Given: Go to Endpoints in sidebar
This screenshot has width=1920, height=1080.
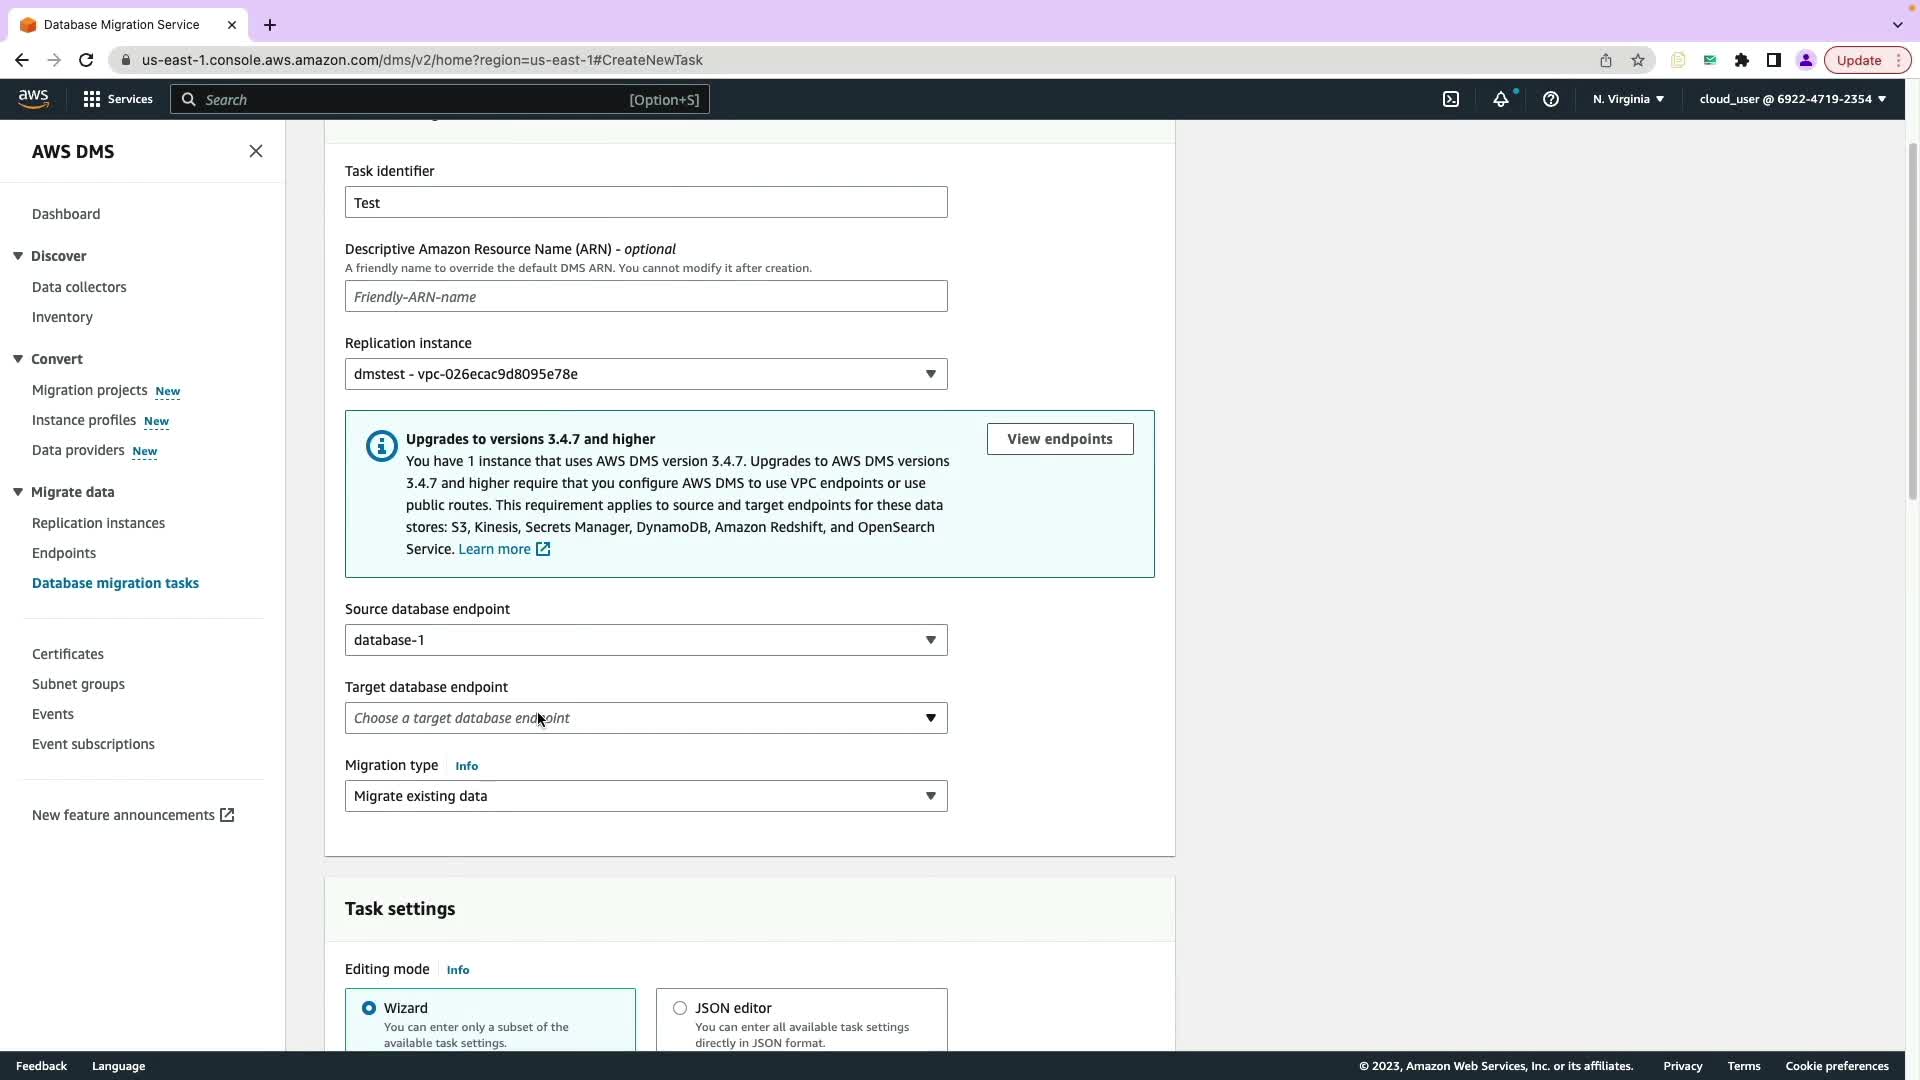Looking at the screenshot, I should coord(64,553).
